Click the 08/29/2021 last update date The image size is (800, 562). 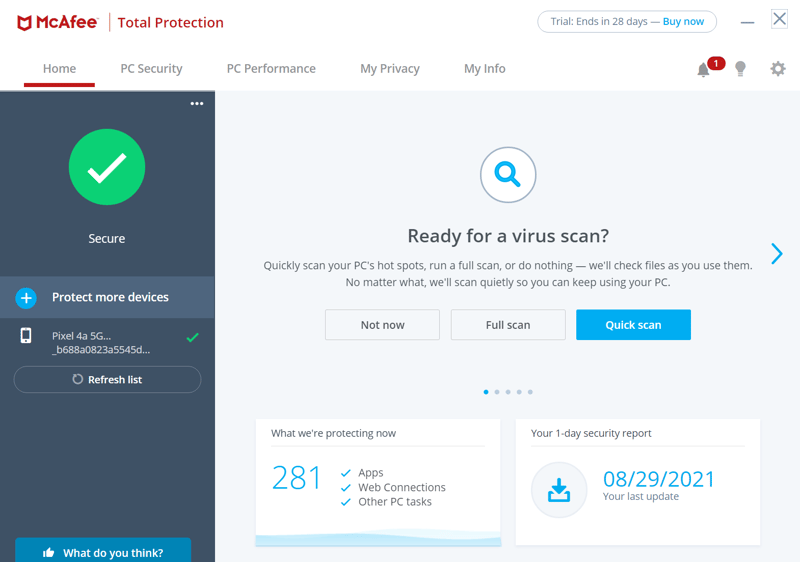click(659, 479)
